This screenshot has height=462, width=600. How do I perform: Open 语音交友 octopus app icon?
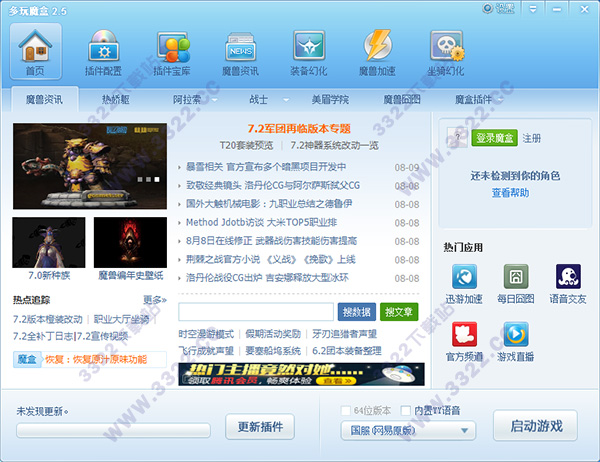point(568,276)
